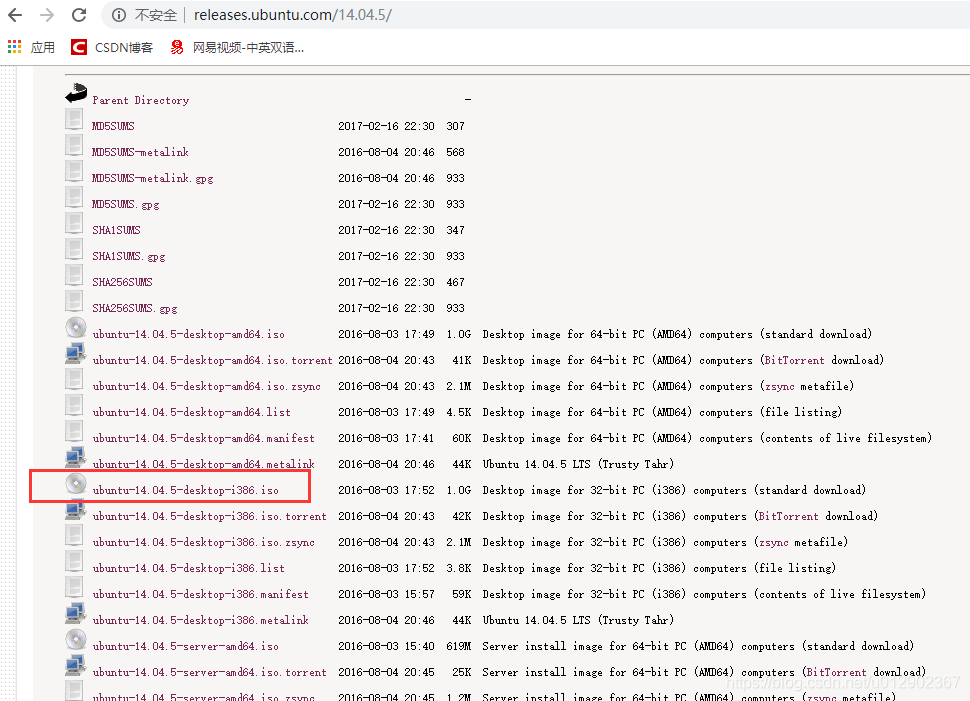Open the MD5SUMS-metalink.gpg link

[x=153, y=178]
